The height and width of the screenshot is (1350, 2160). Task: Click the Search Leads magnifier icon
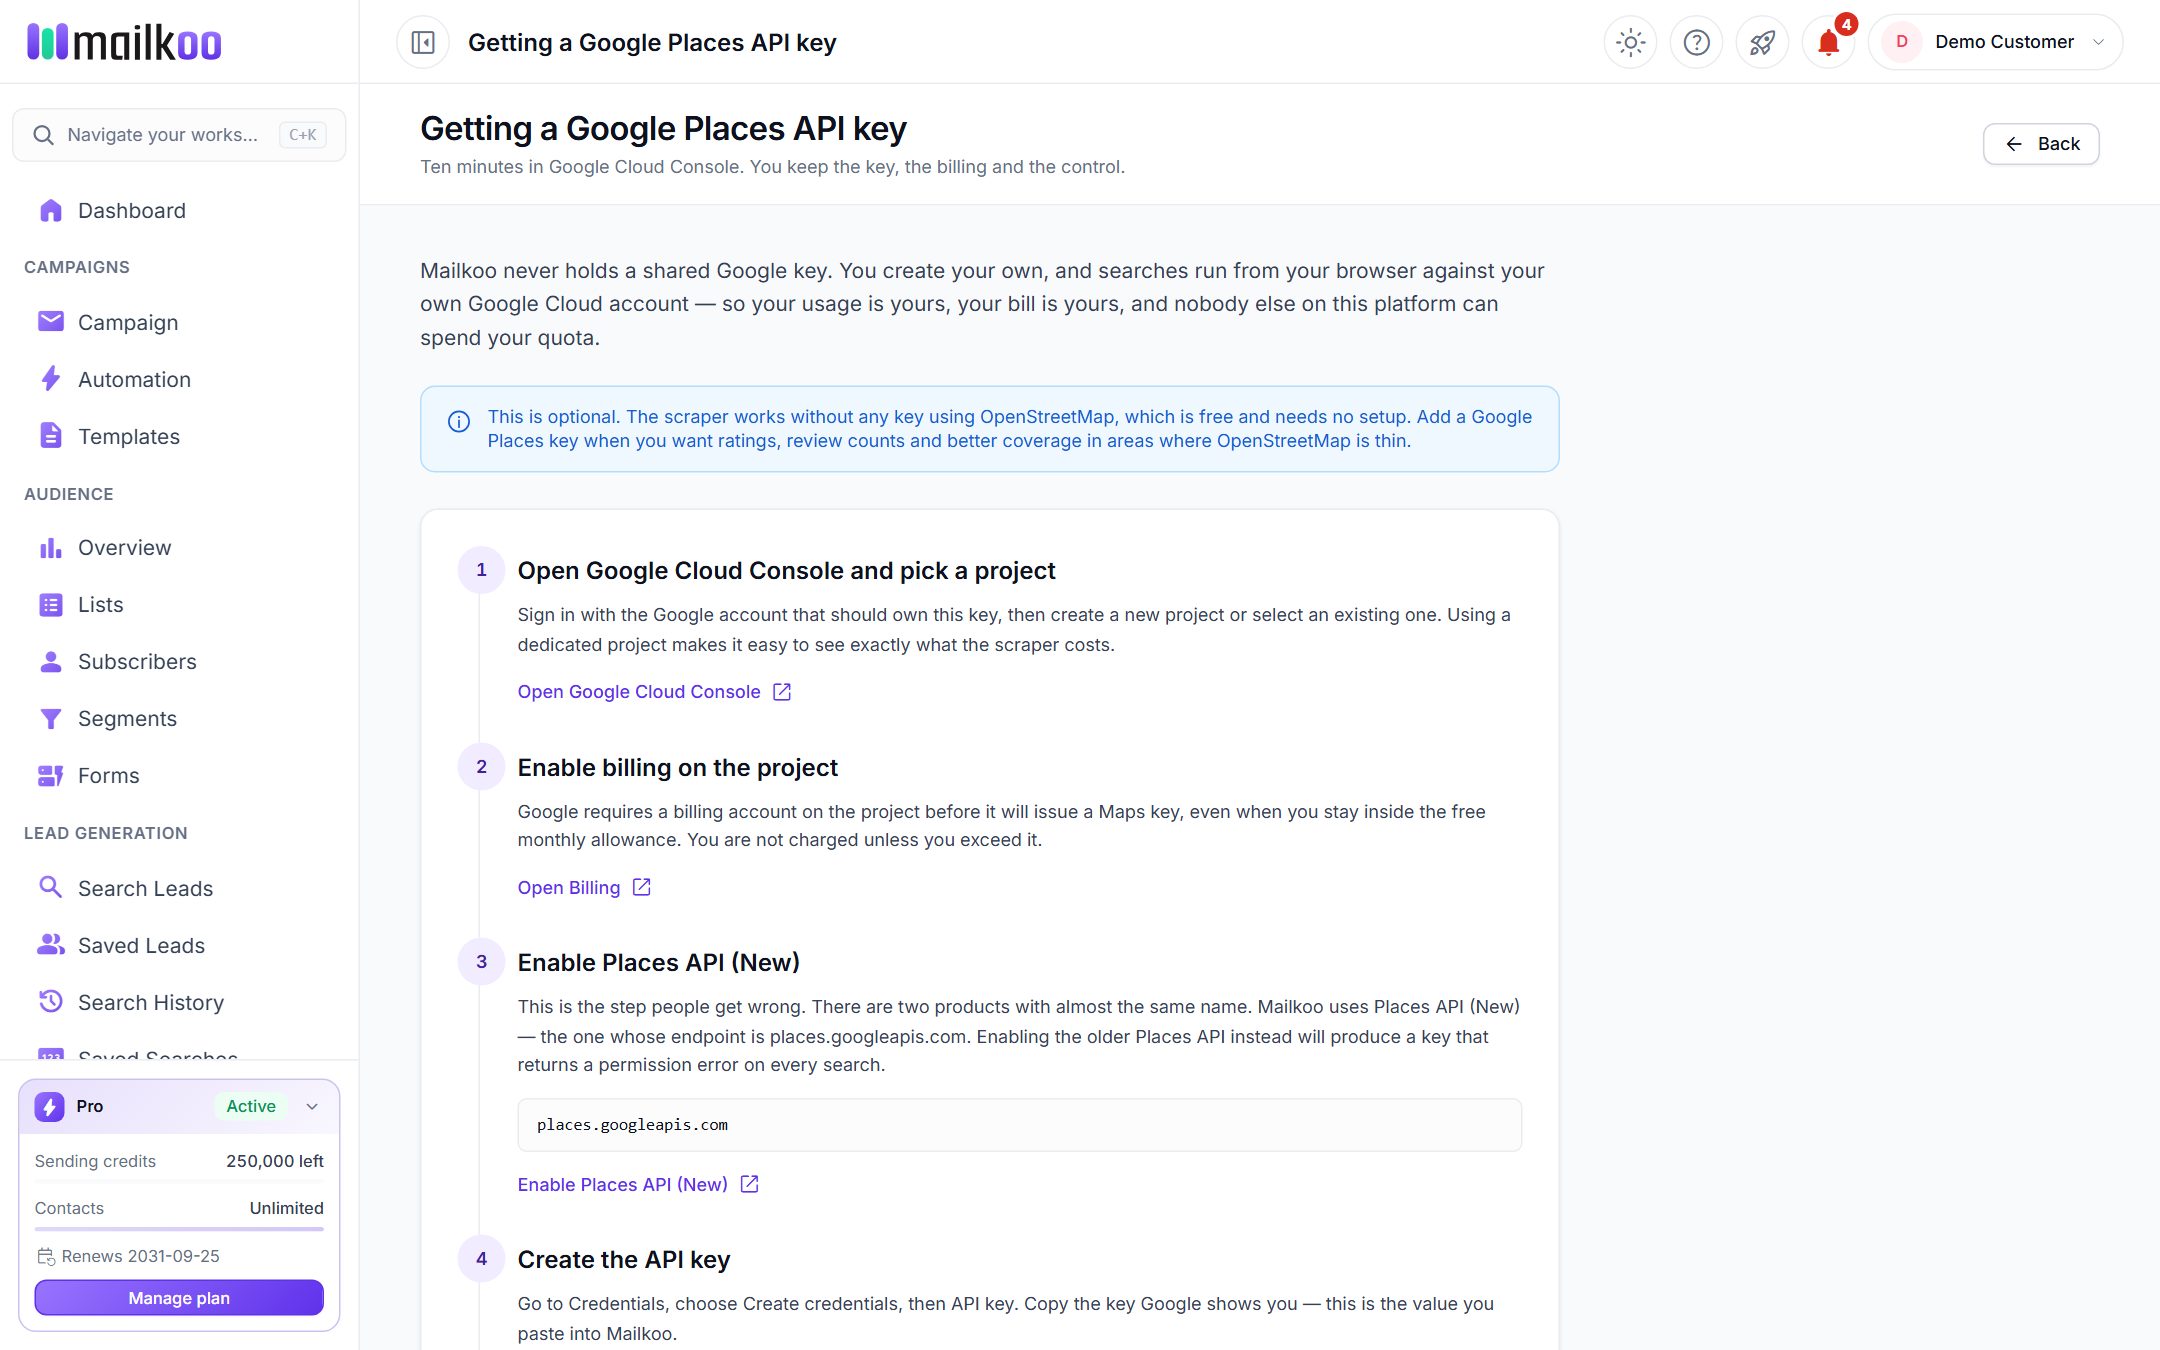click(x=50, y=887)
